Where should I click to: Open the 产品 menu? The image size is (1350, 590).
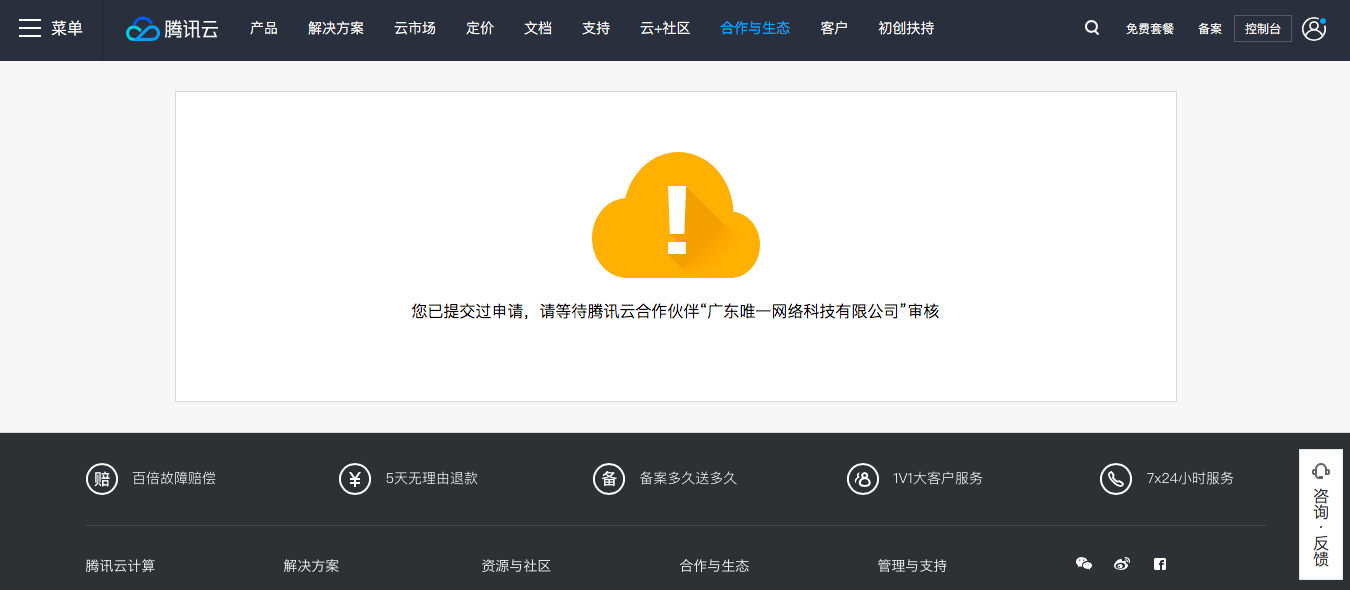click(264, 28)
